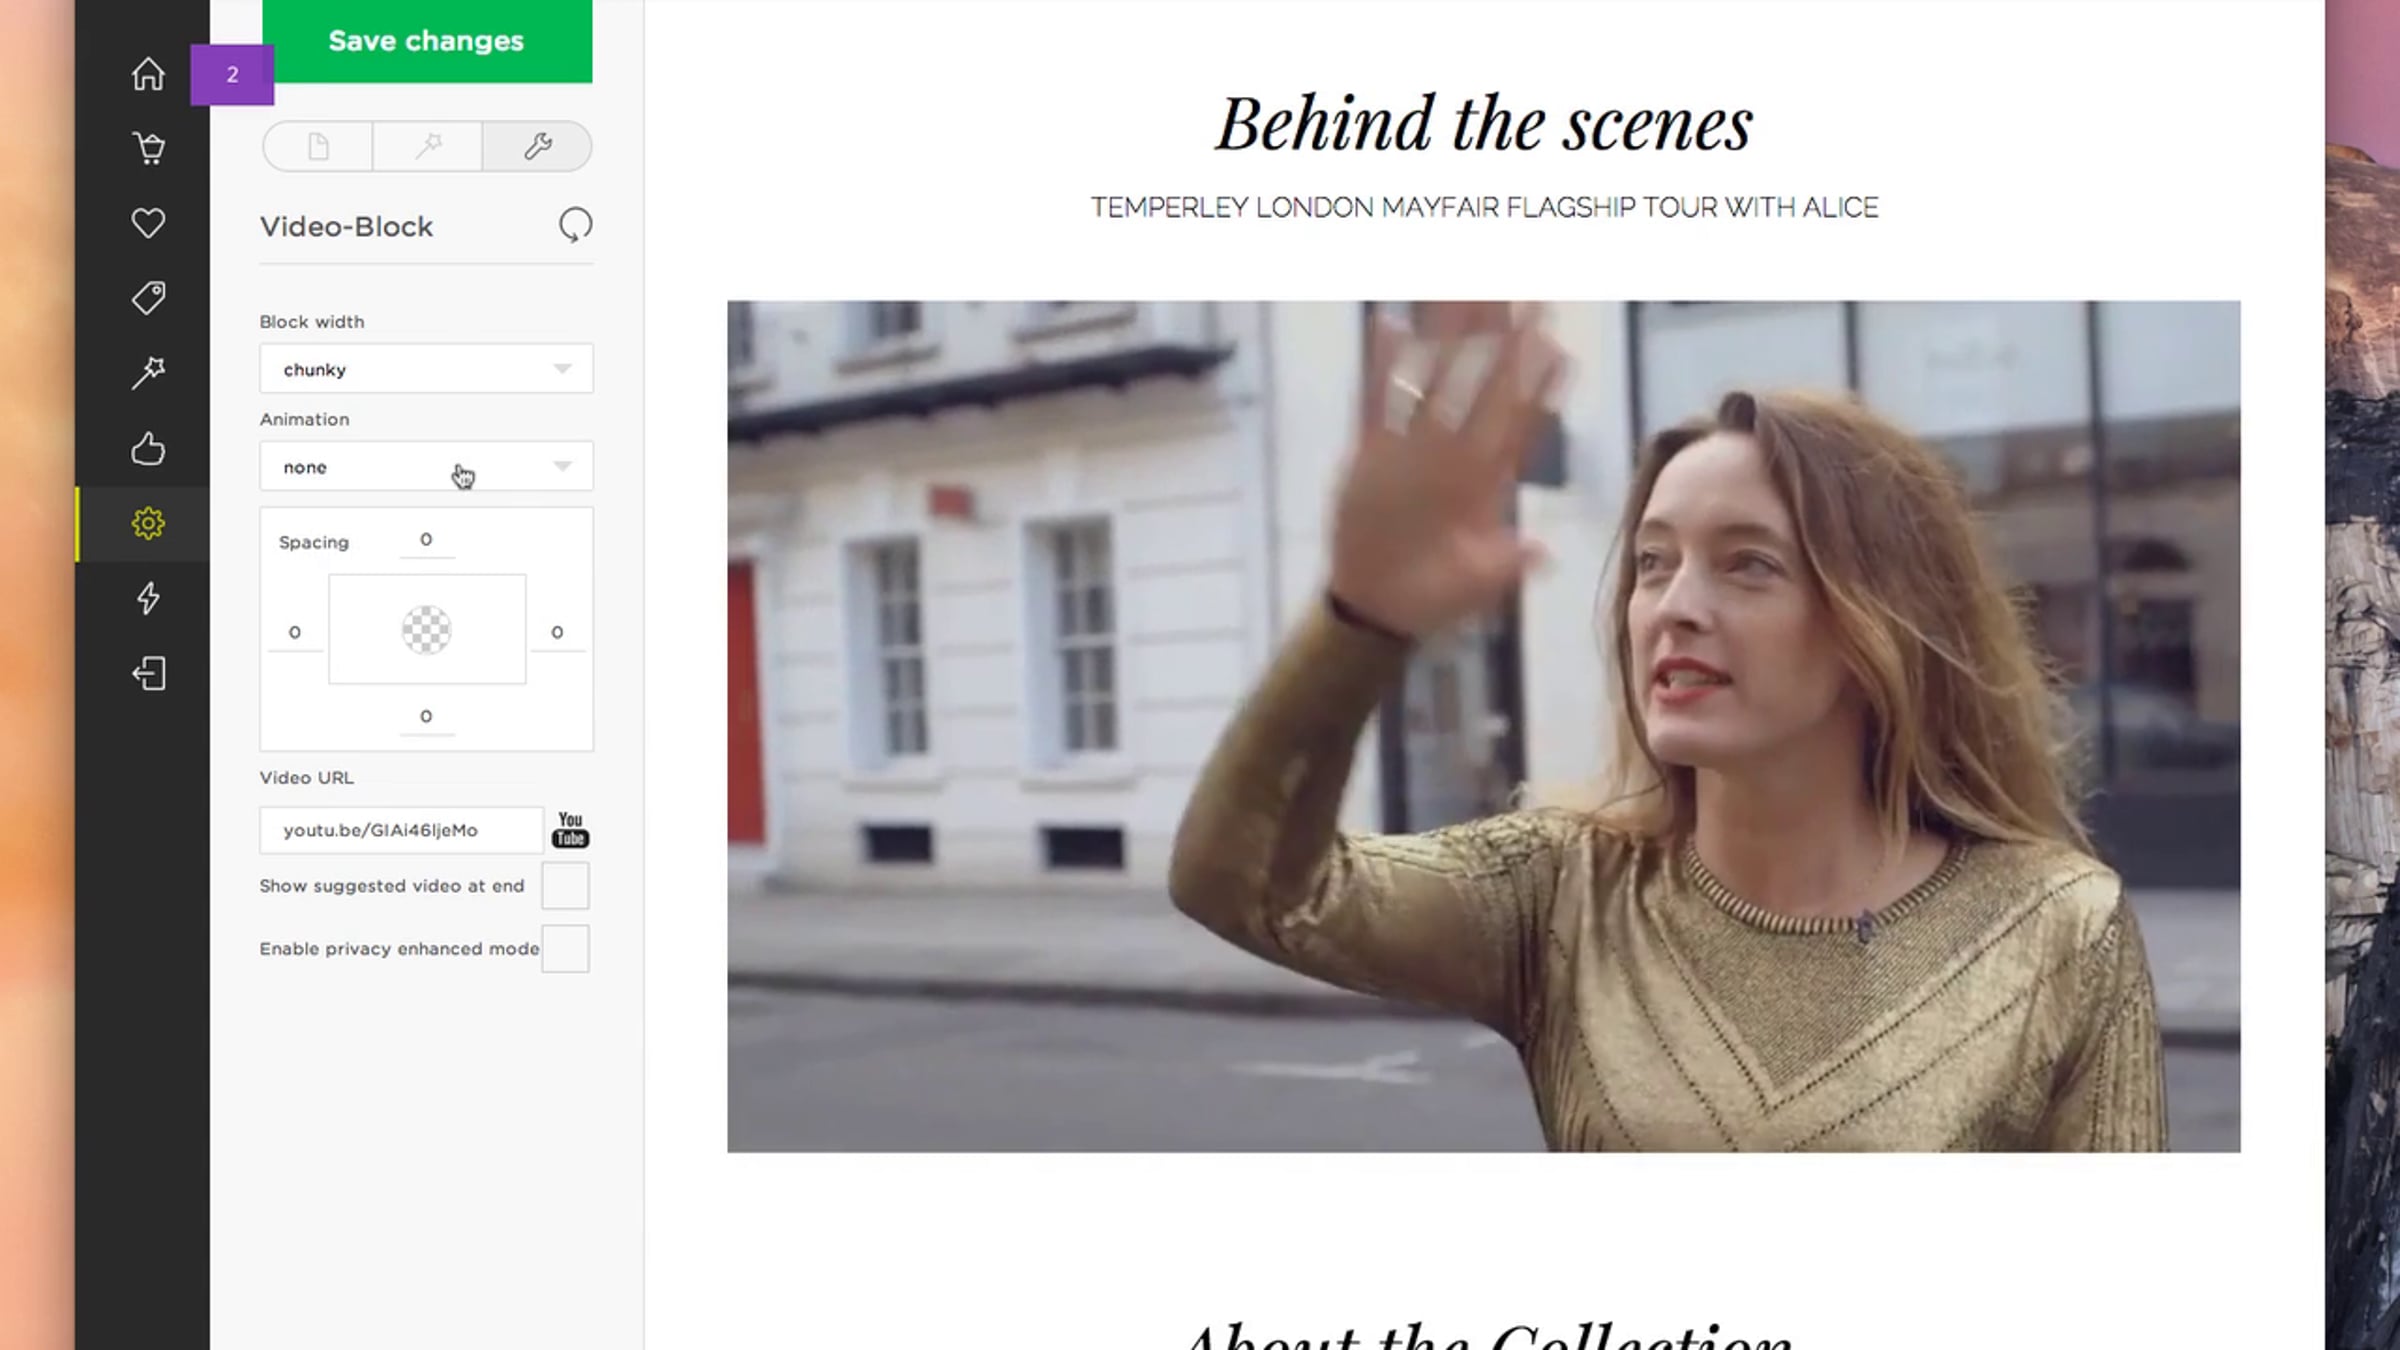Click the heart icon in sidebar
Viewport: 2400px width, 1350px height.
coord(148,222)
